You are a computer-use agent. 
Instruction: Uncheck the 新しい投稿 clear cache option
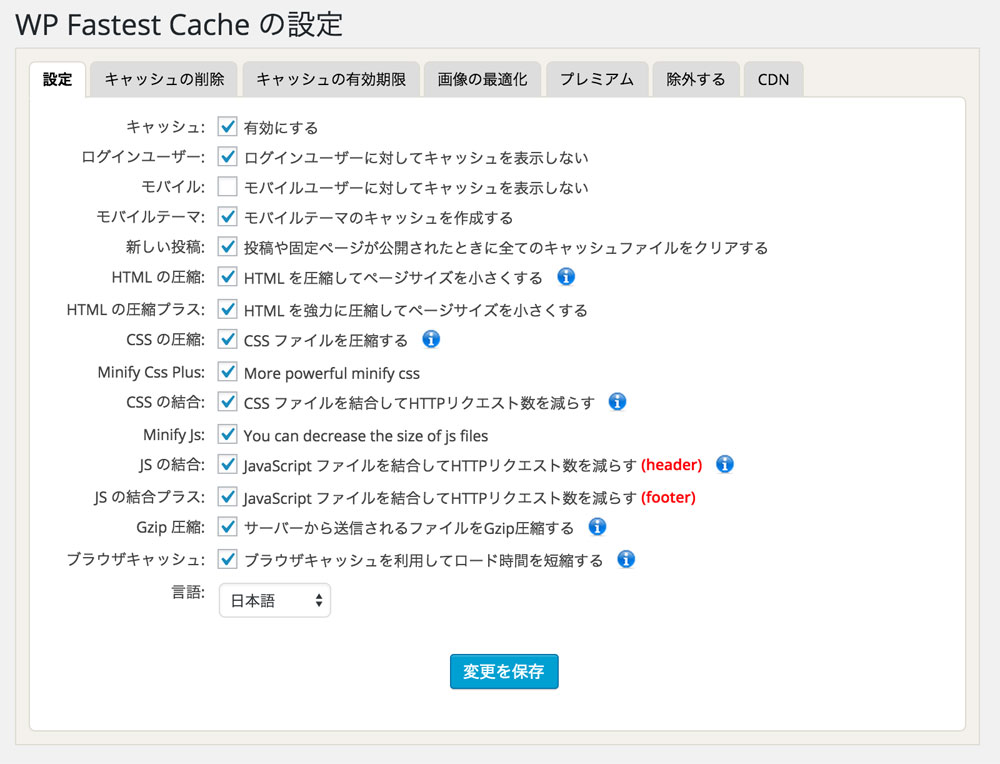[227, 247]
